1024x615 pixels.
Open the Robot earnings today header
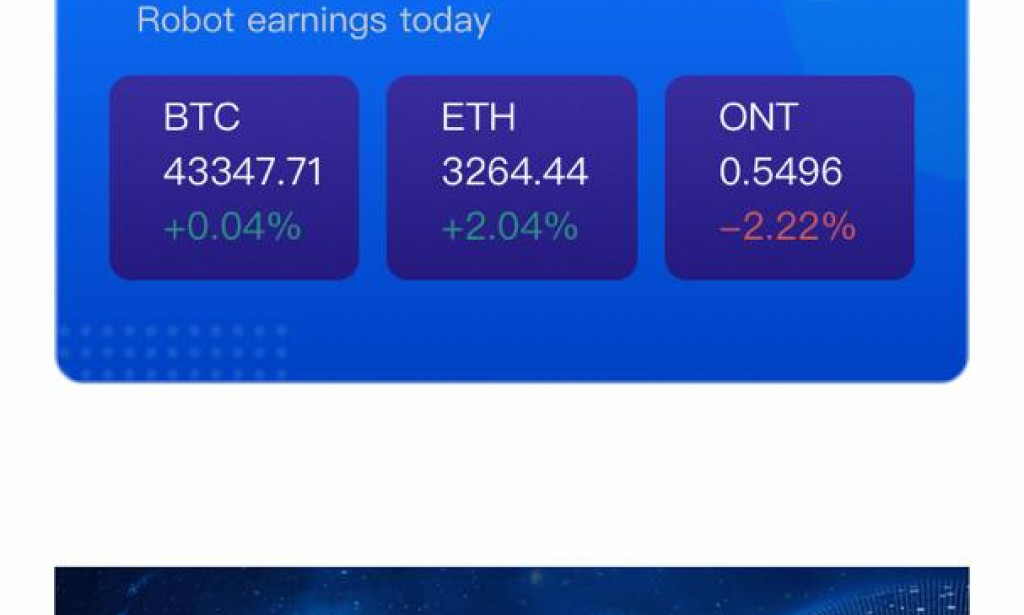[x=313, y=20]
